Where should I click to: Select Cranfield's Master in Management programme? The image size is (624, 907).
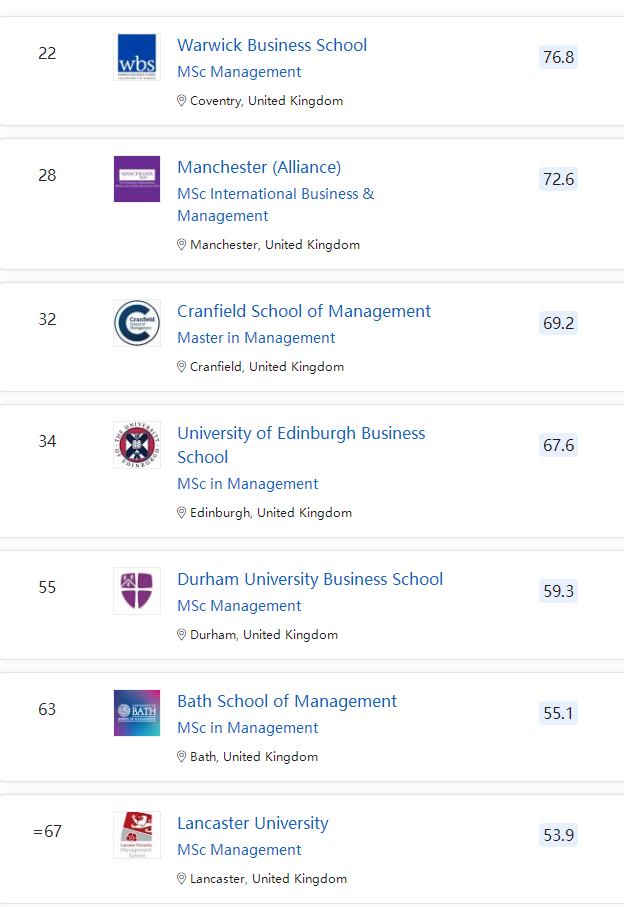pyautogui.click(x=256, y=338)
